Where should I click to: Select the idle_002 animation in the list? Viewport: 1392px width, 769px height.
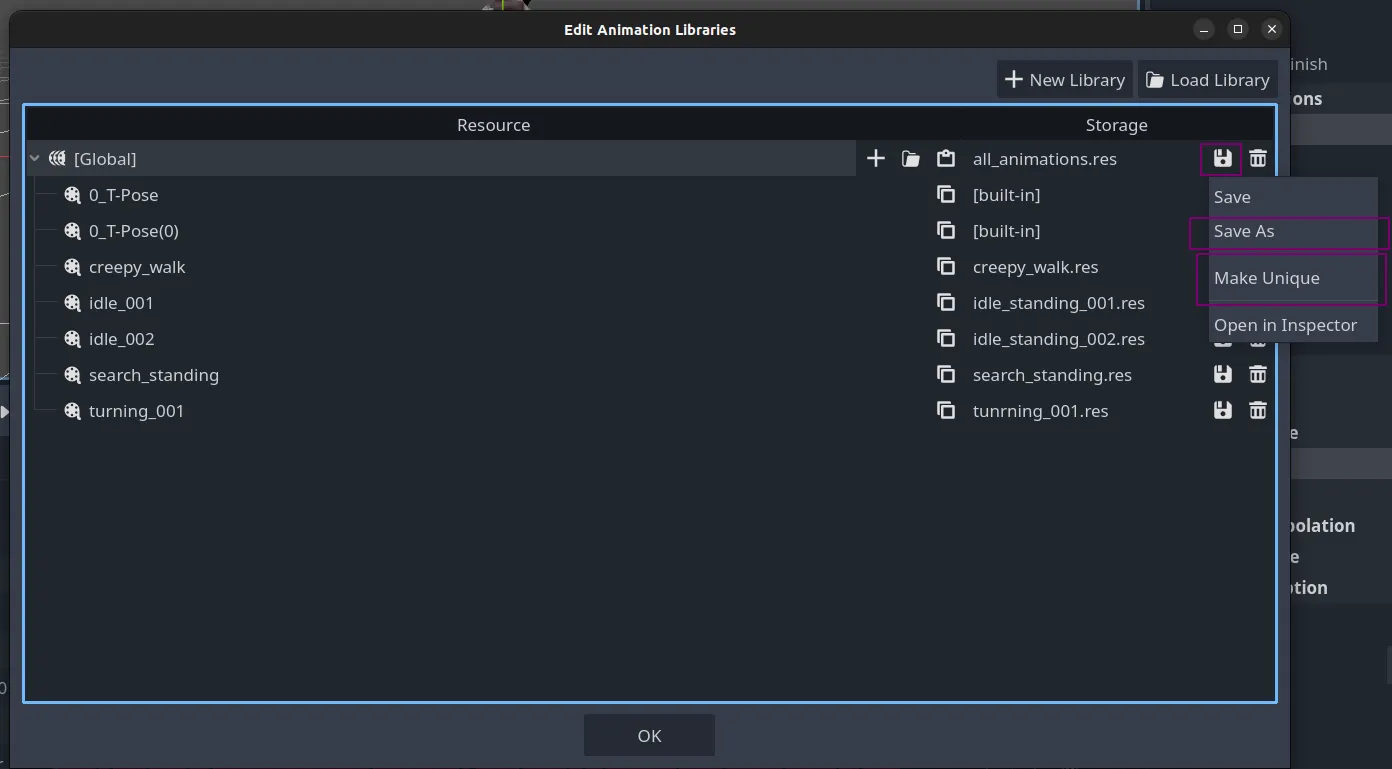[121, 339]
